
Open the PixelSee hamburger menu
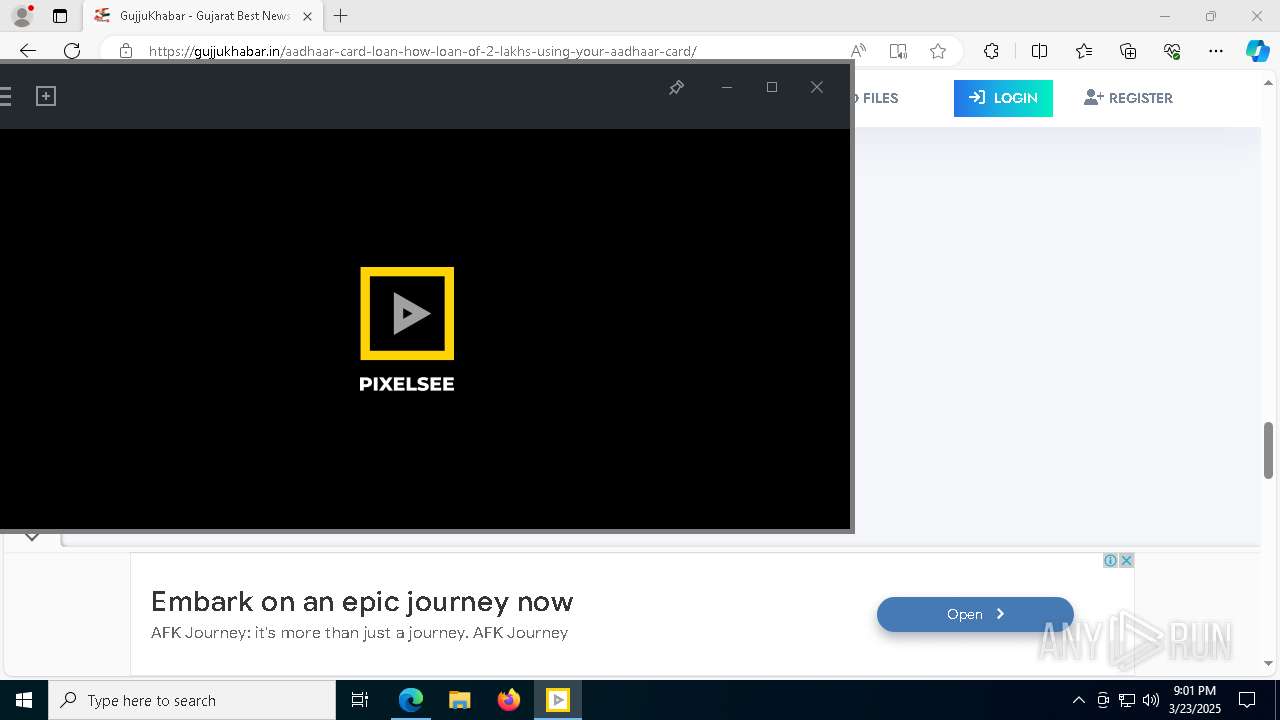point(5,96)
